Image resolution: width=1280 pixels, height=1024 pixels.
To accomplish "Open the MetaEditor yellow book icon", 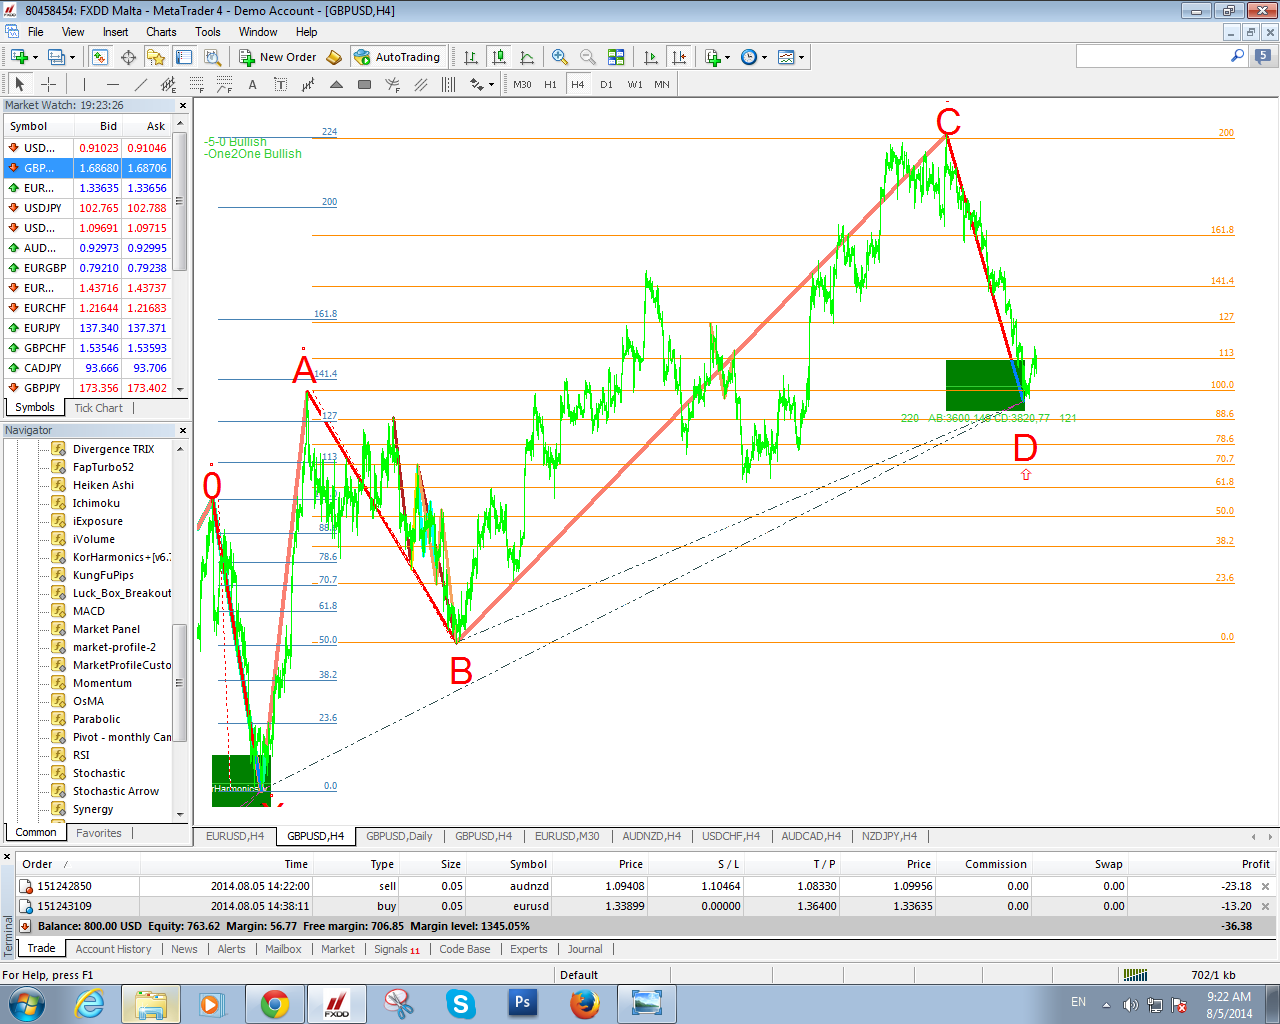I will (x=335, y=57).
